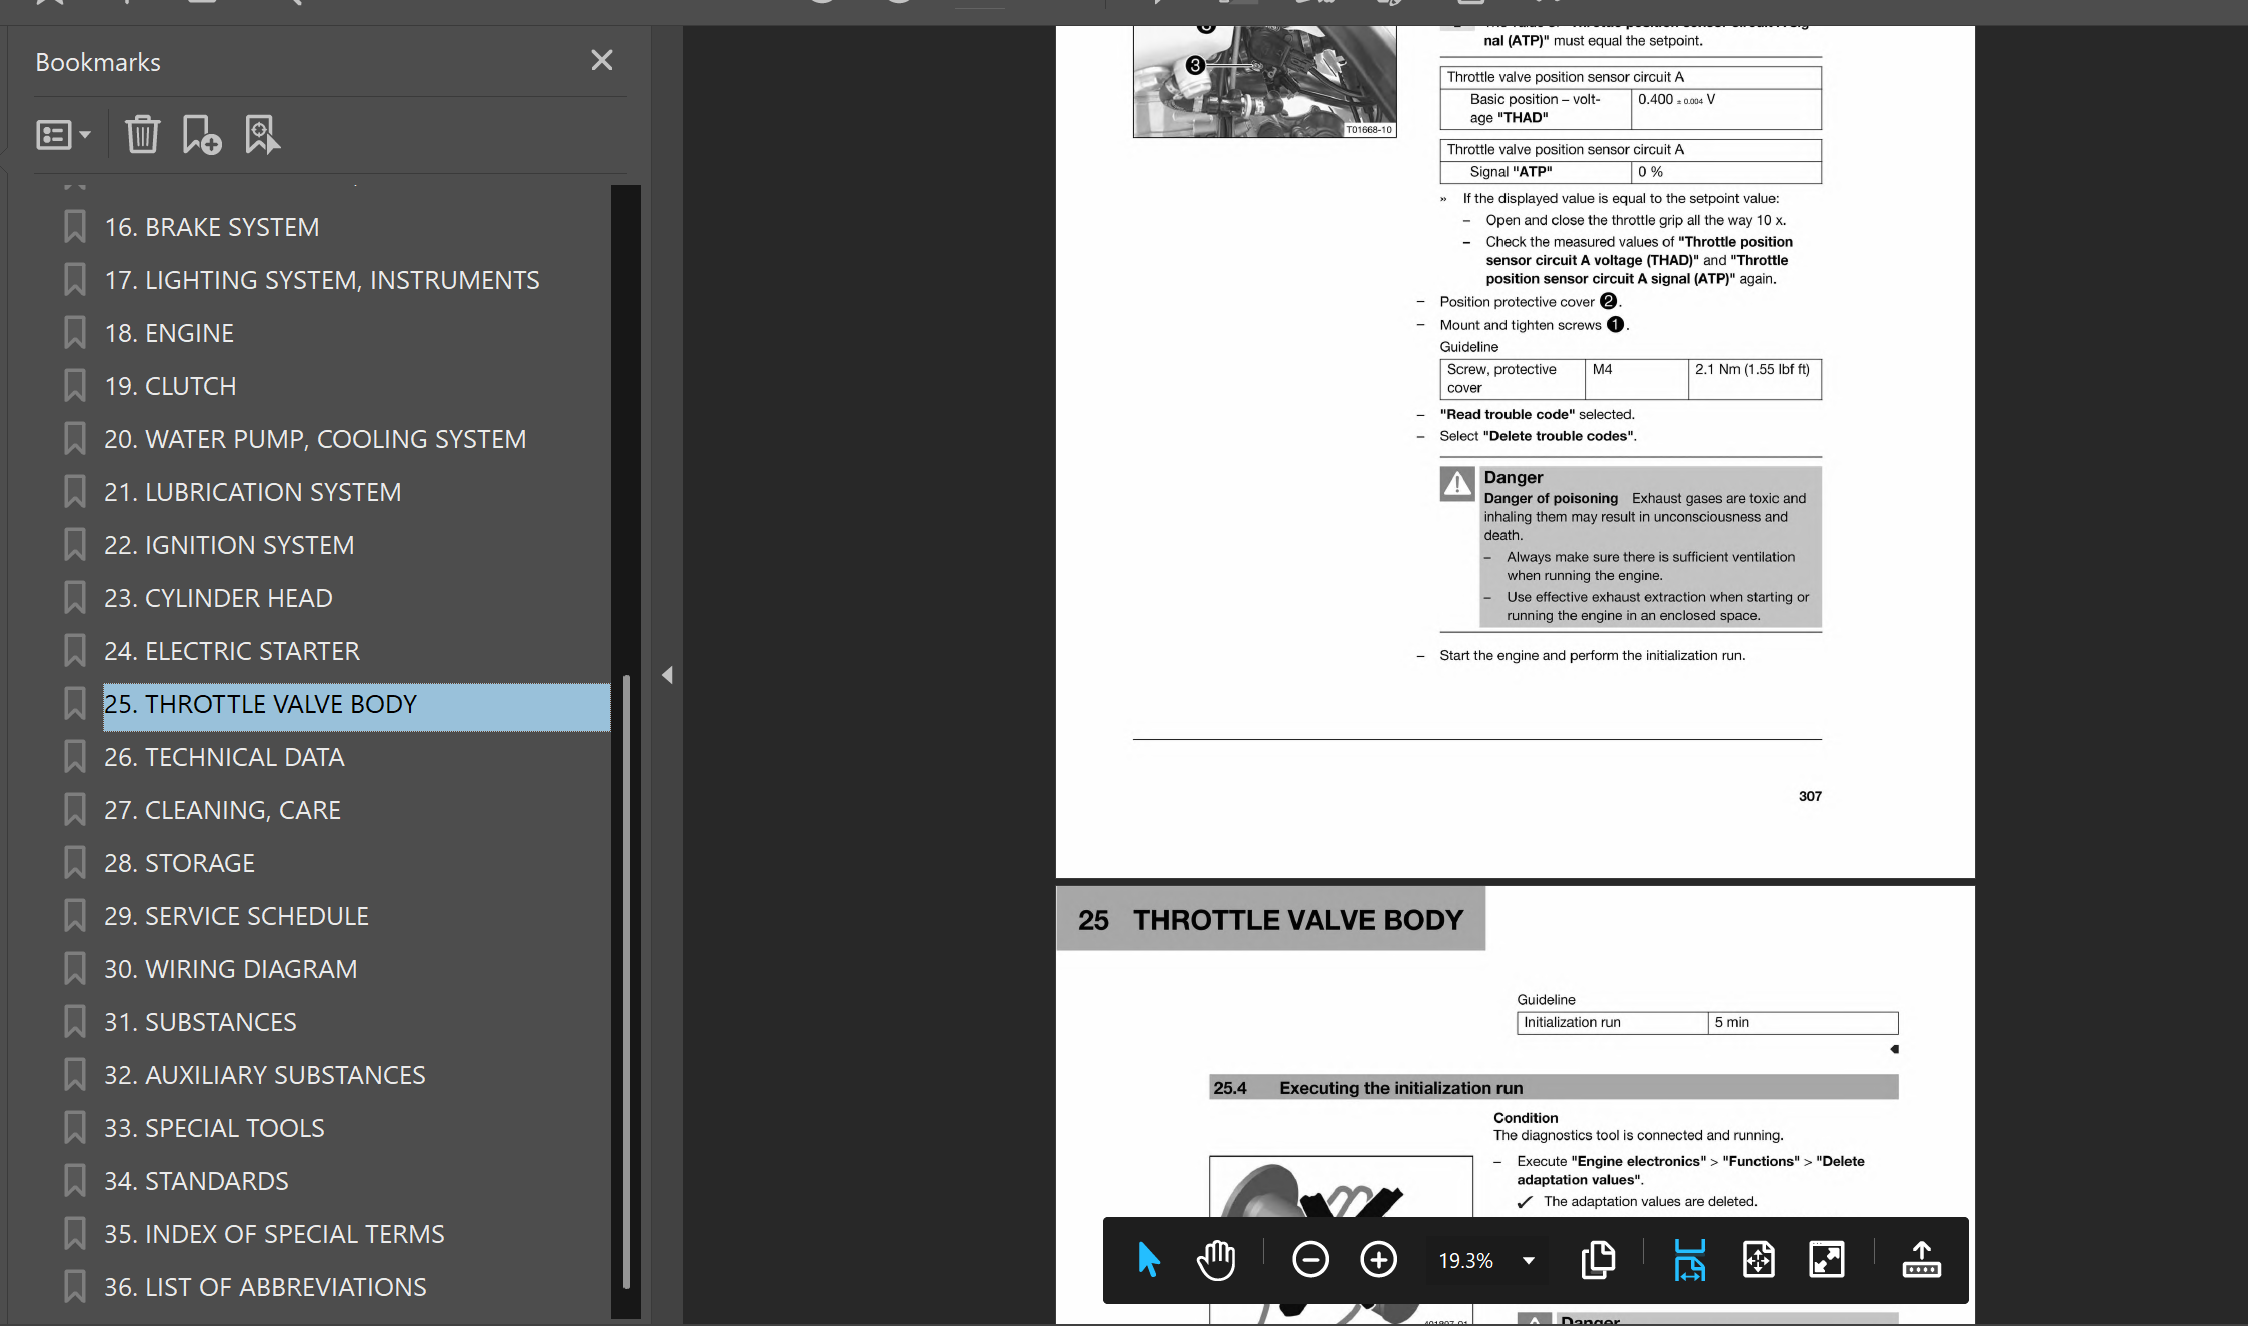This screenshot has width=2248, height=1326.
Task: Dock the floating page toolbar
Action: (x=1921, y=1260)
